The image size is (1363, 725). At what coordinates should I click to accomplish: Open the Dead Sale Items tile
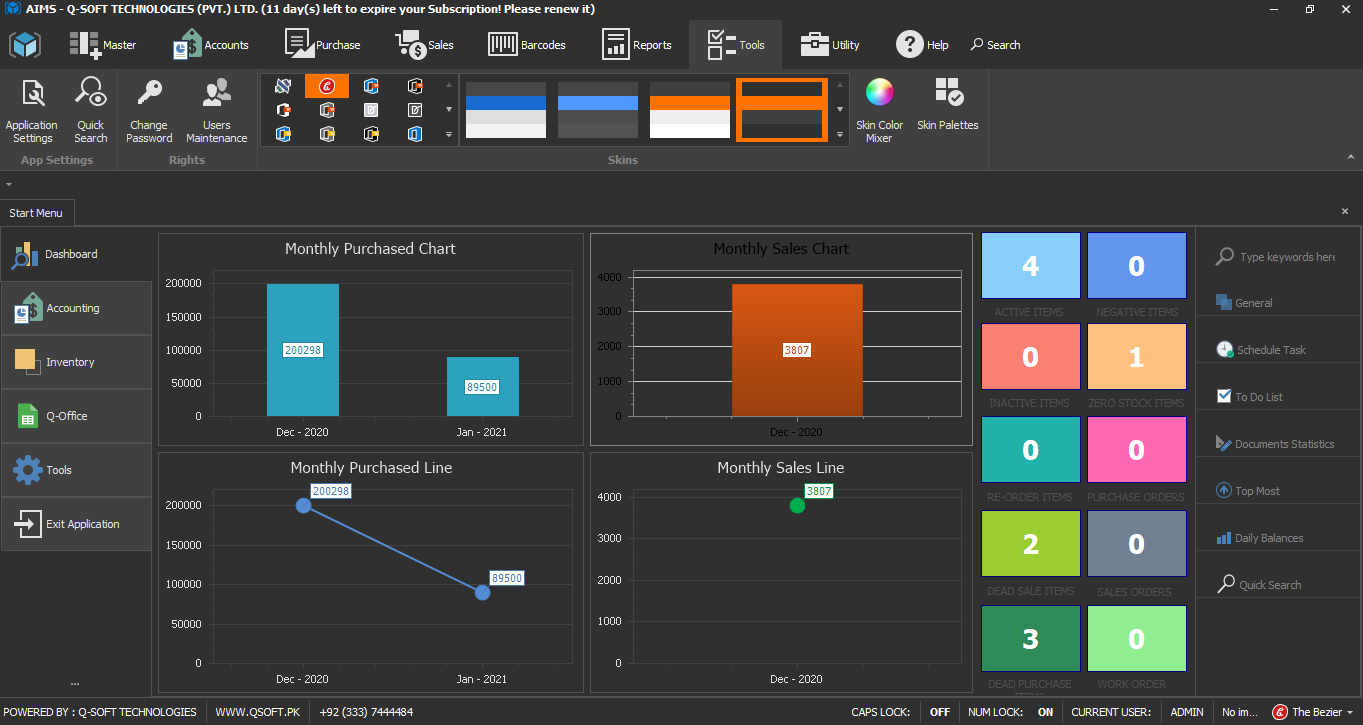click(x=1030, y=544)
